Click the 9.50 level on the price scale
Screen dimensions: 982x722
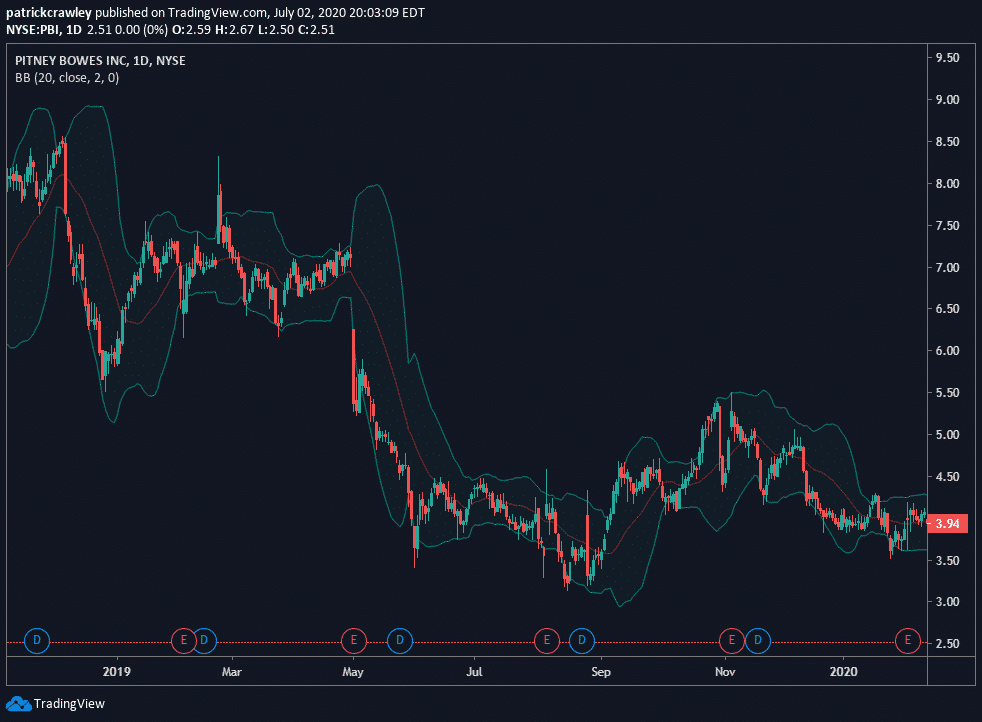948,58
